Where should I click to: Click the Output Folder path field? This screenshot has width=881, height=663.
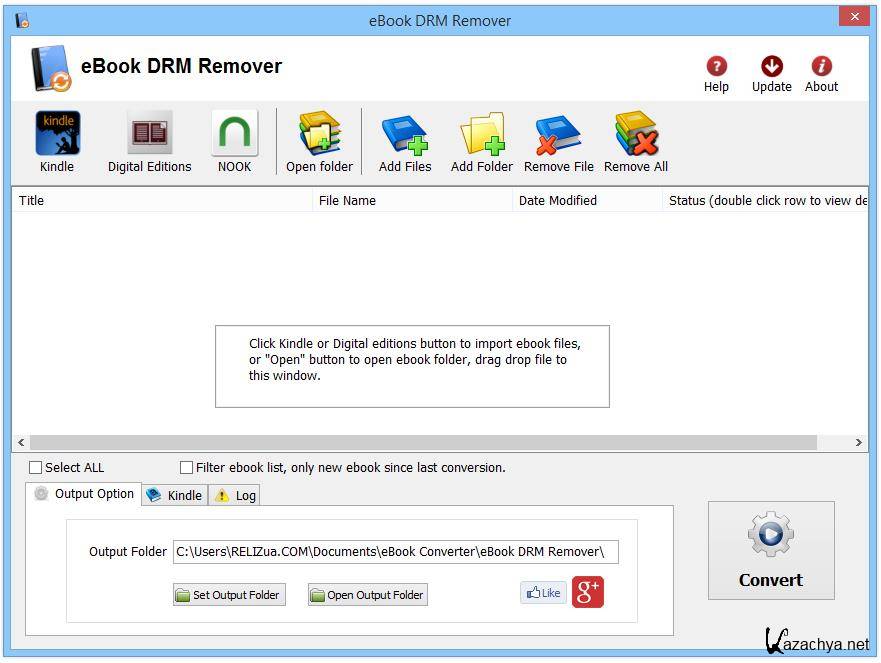395,551
